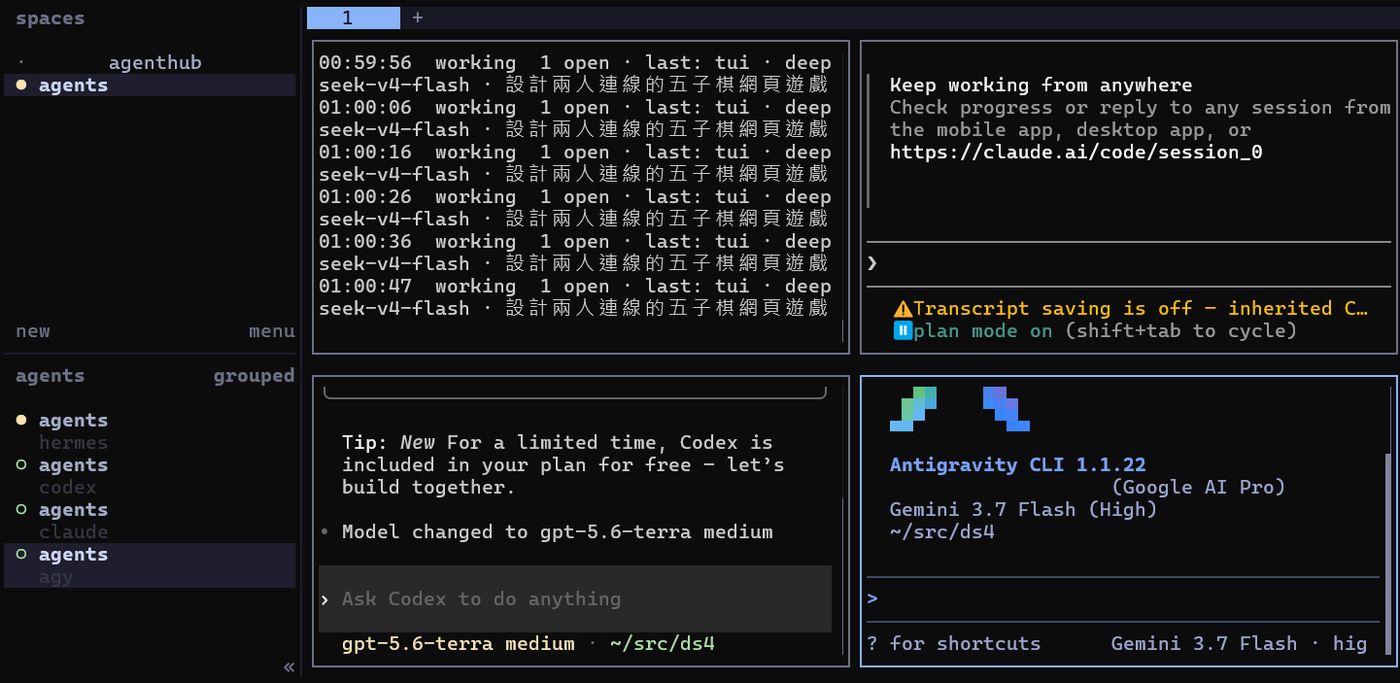Focus the Antigravity CLI prompt input
The height and width of the screenshot is (683, 1400).
pyautogui.click(x=1125, y=598)
